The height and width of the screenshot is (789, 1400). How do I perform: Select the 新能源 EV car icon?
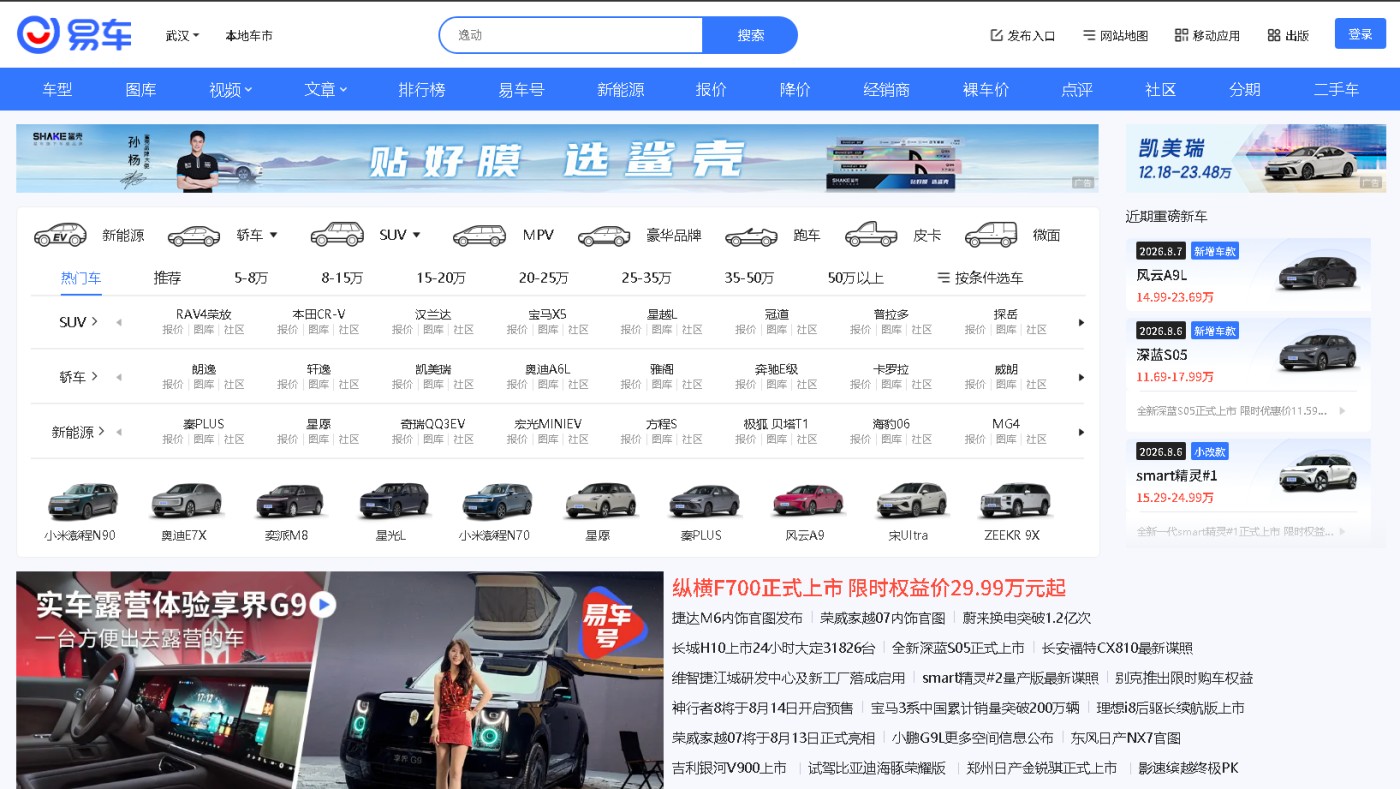coord(61,235)
